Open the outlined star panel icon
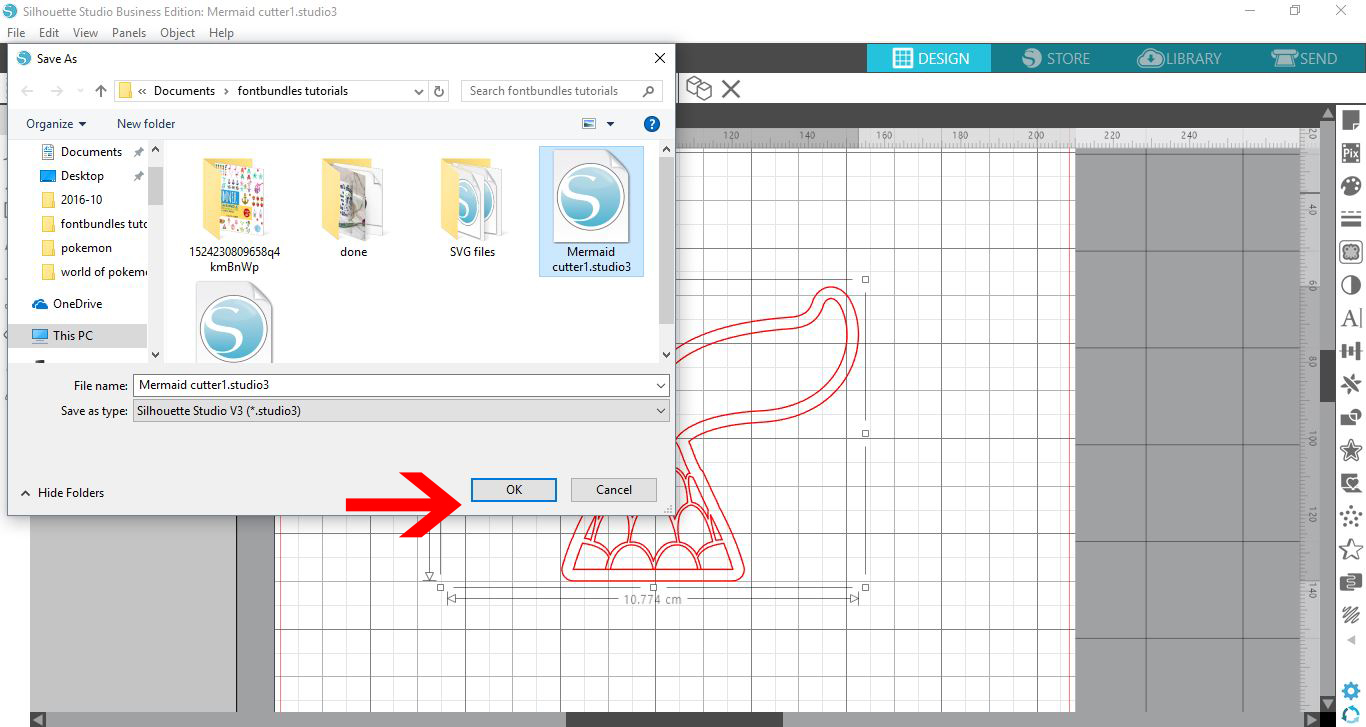1366x727 pixels. (x=1351, y=549)
